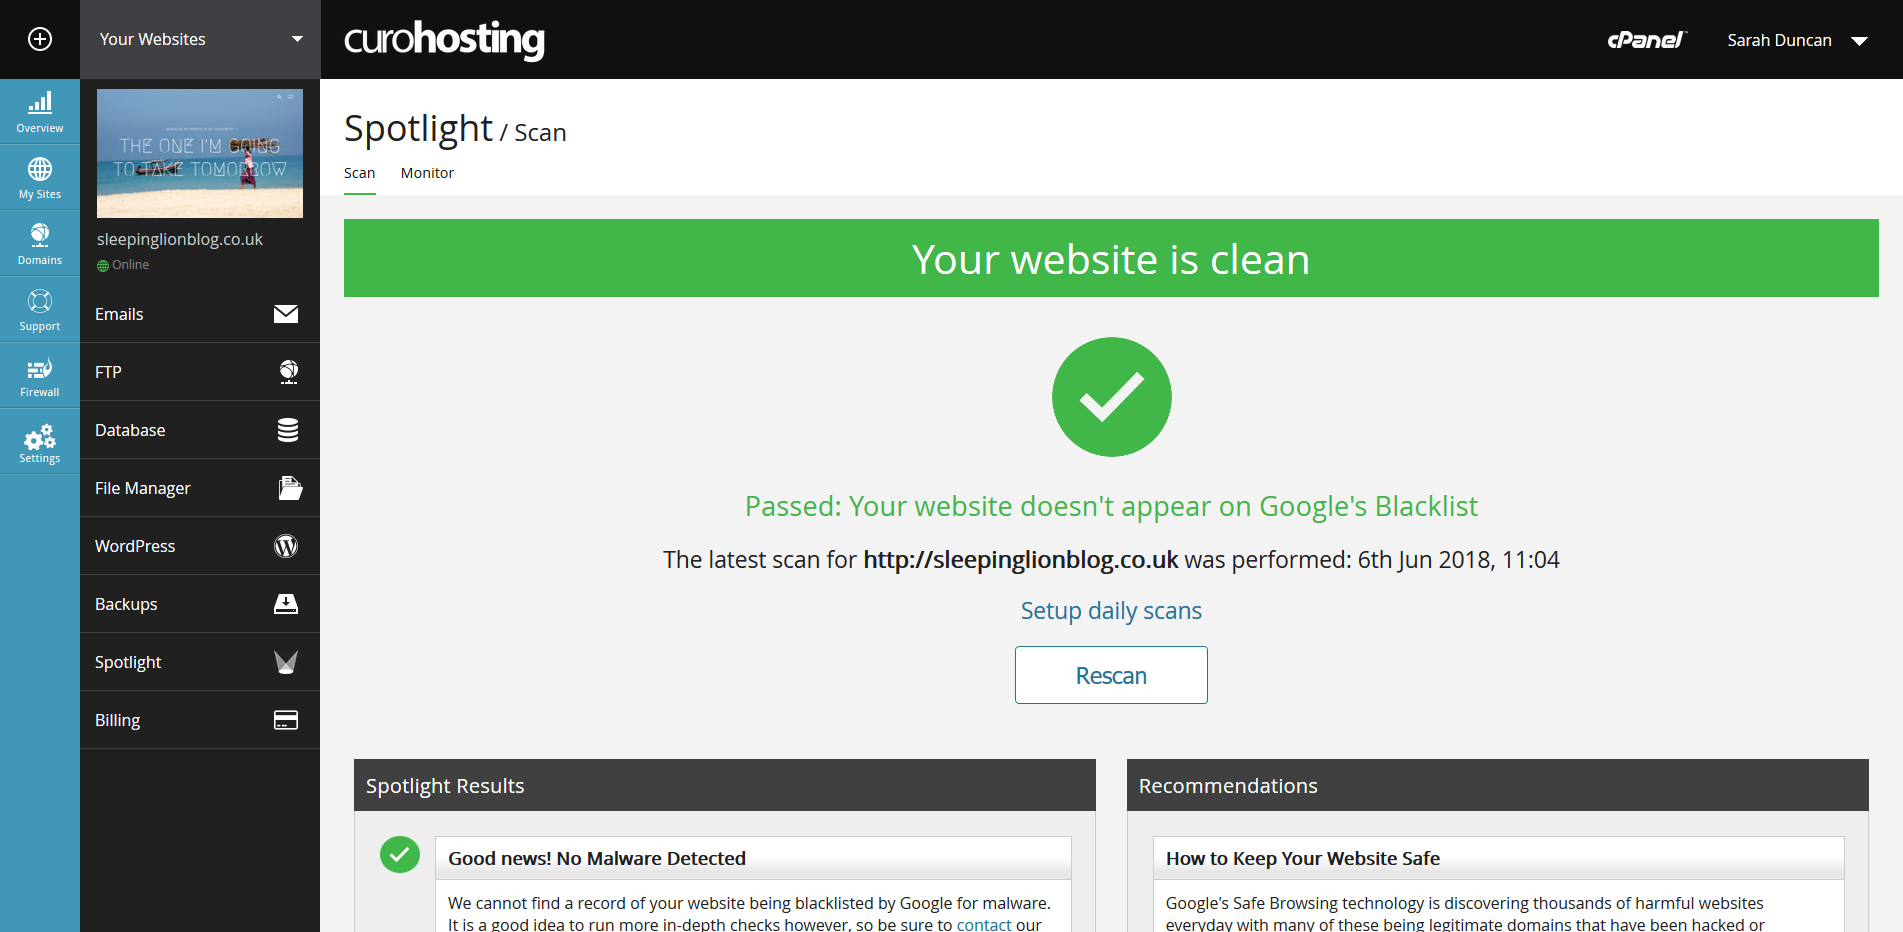Viewport: 1903px width, 932px height.
Task: Click the Setup daily scans link
Action: click(x=1111, y=611)
